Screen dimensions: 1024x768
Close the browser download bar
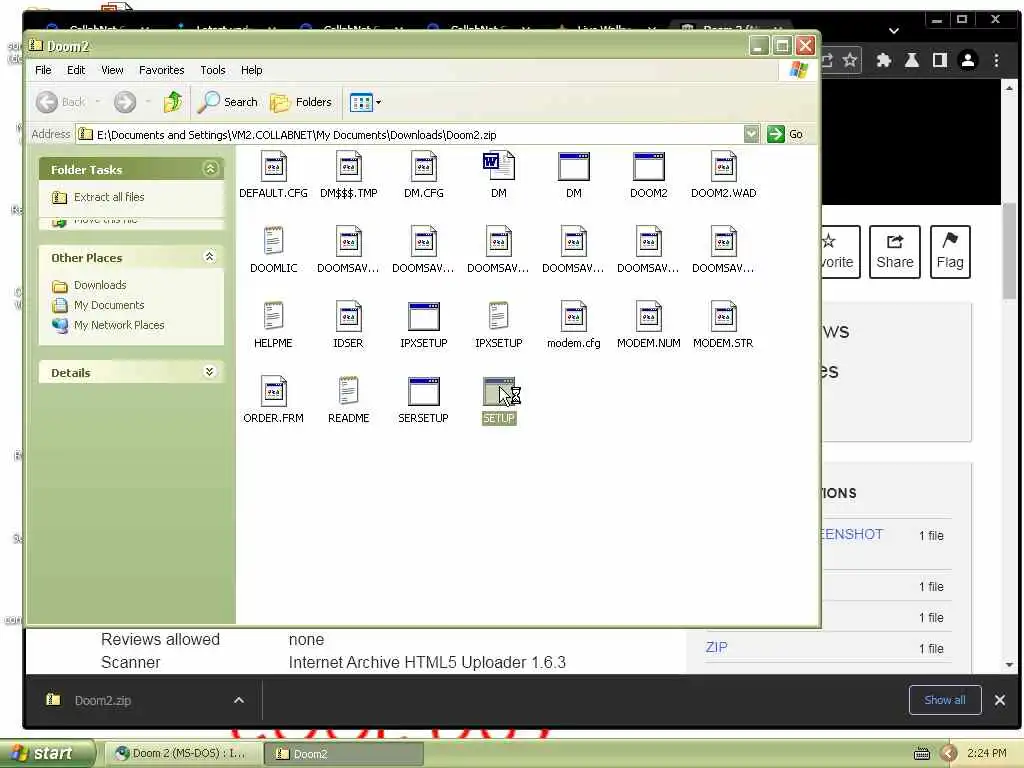(x=1000, y=700)
